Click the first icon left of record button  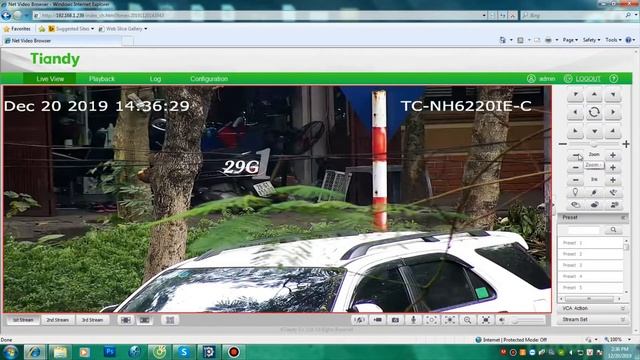coord(359,320)
